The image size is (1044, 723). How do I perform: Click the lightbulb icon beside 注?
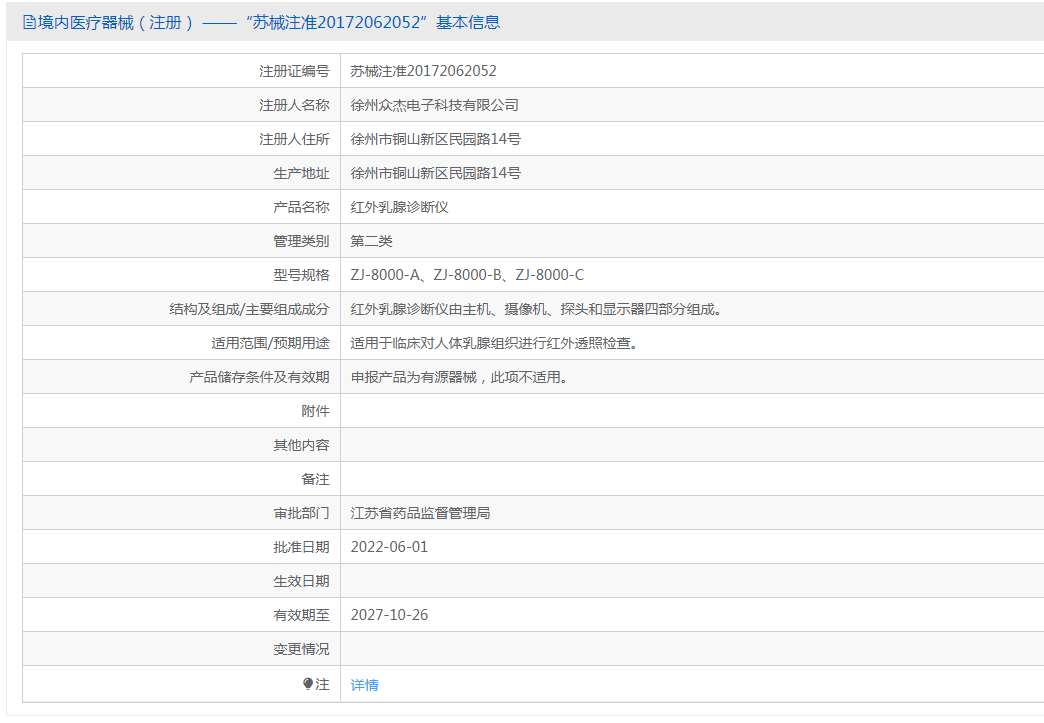(308, 684)
